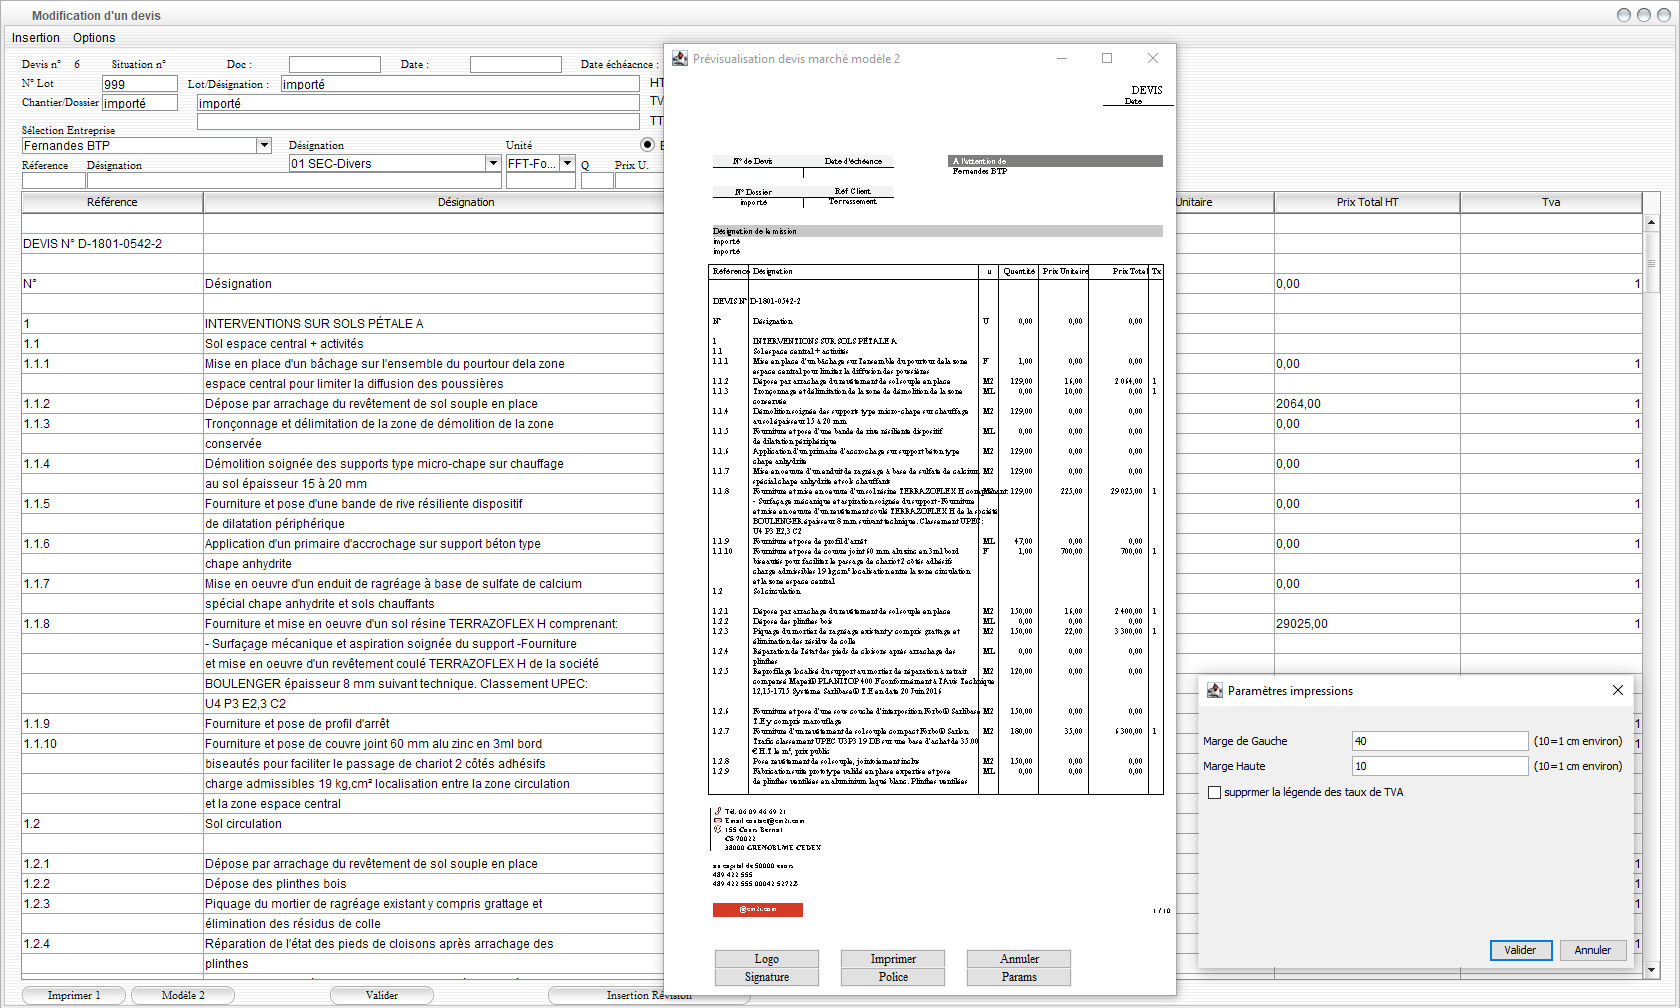Screen dimensions: 1680x1008
Task: Click the Police button in the preview window
Action: pos(893,977)
